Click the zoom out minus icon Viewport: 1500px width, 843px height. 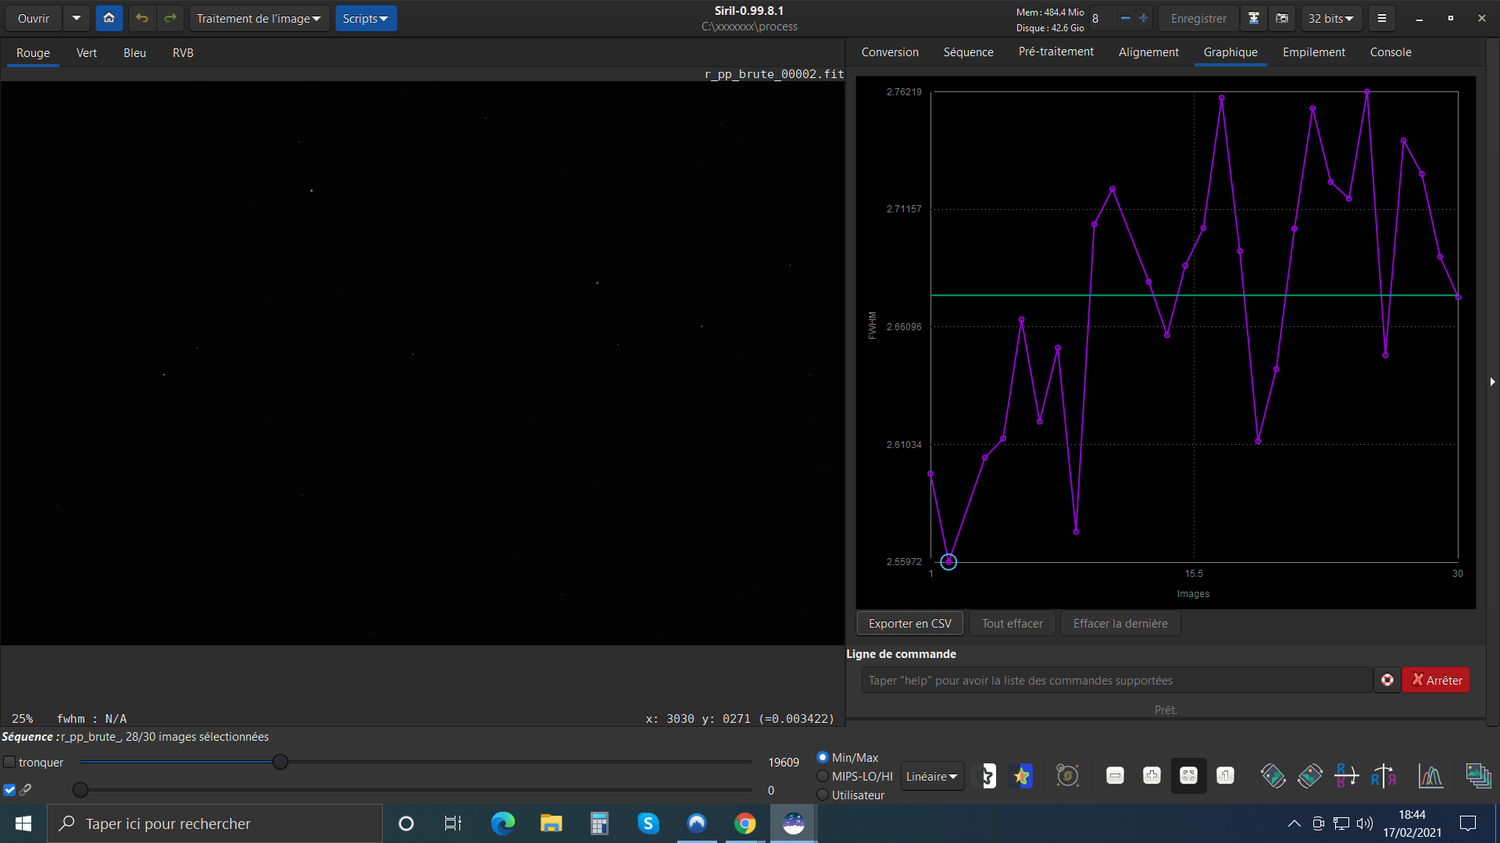1115,776
